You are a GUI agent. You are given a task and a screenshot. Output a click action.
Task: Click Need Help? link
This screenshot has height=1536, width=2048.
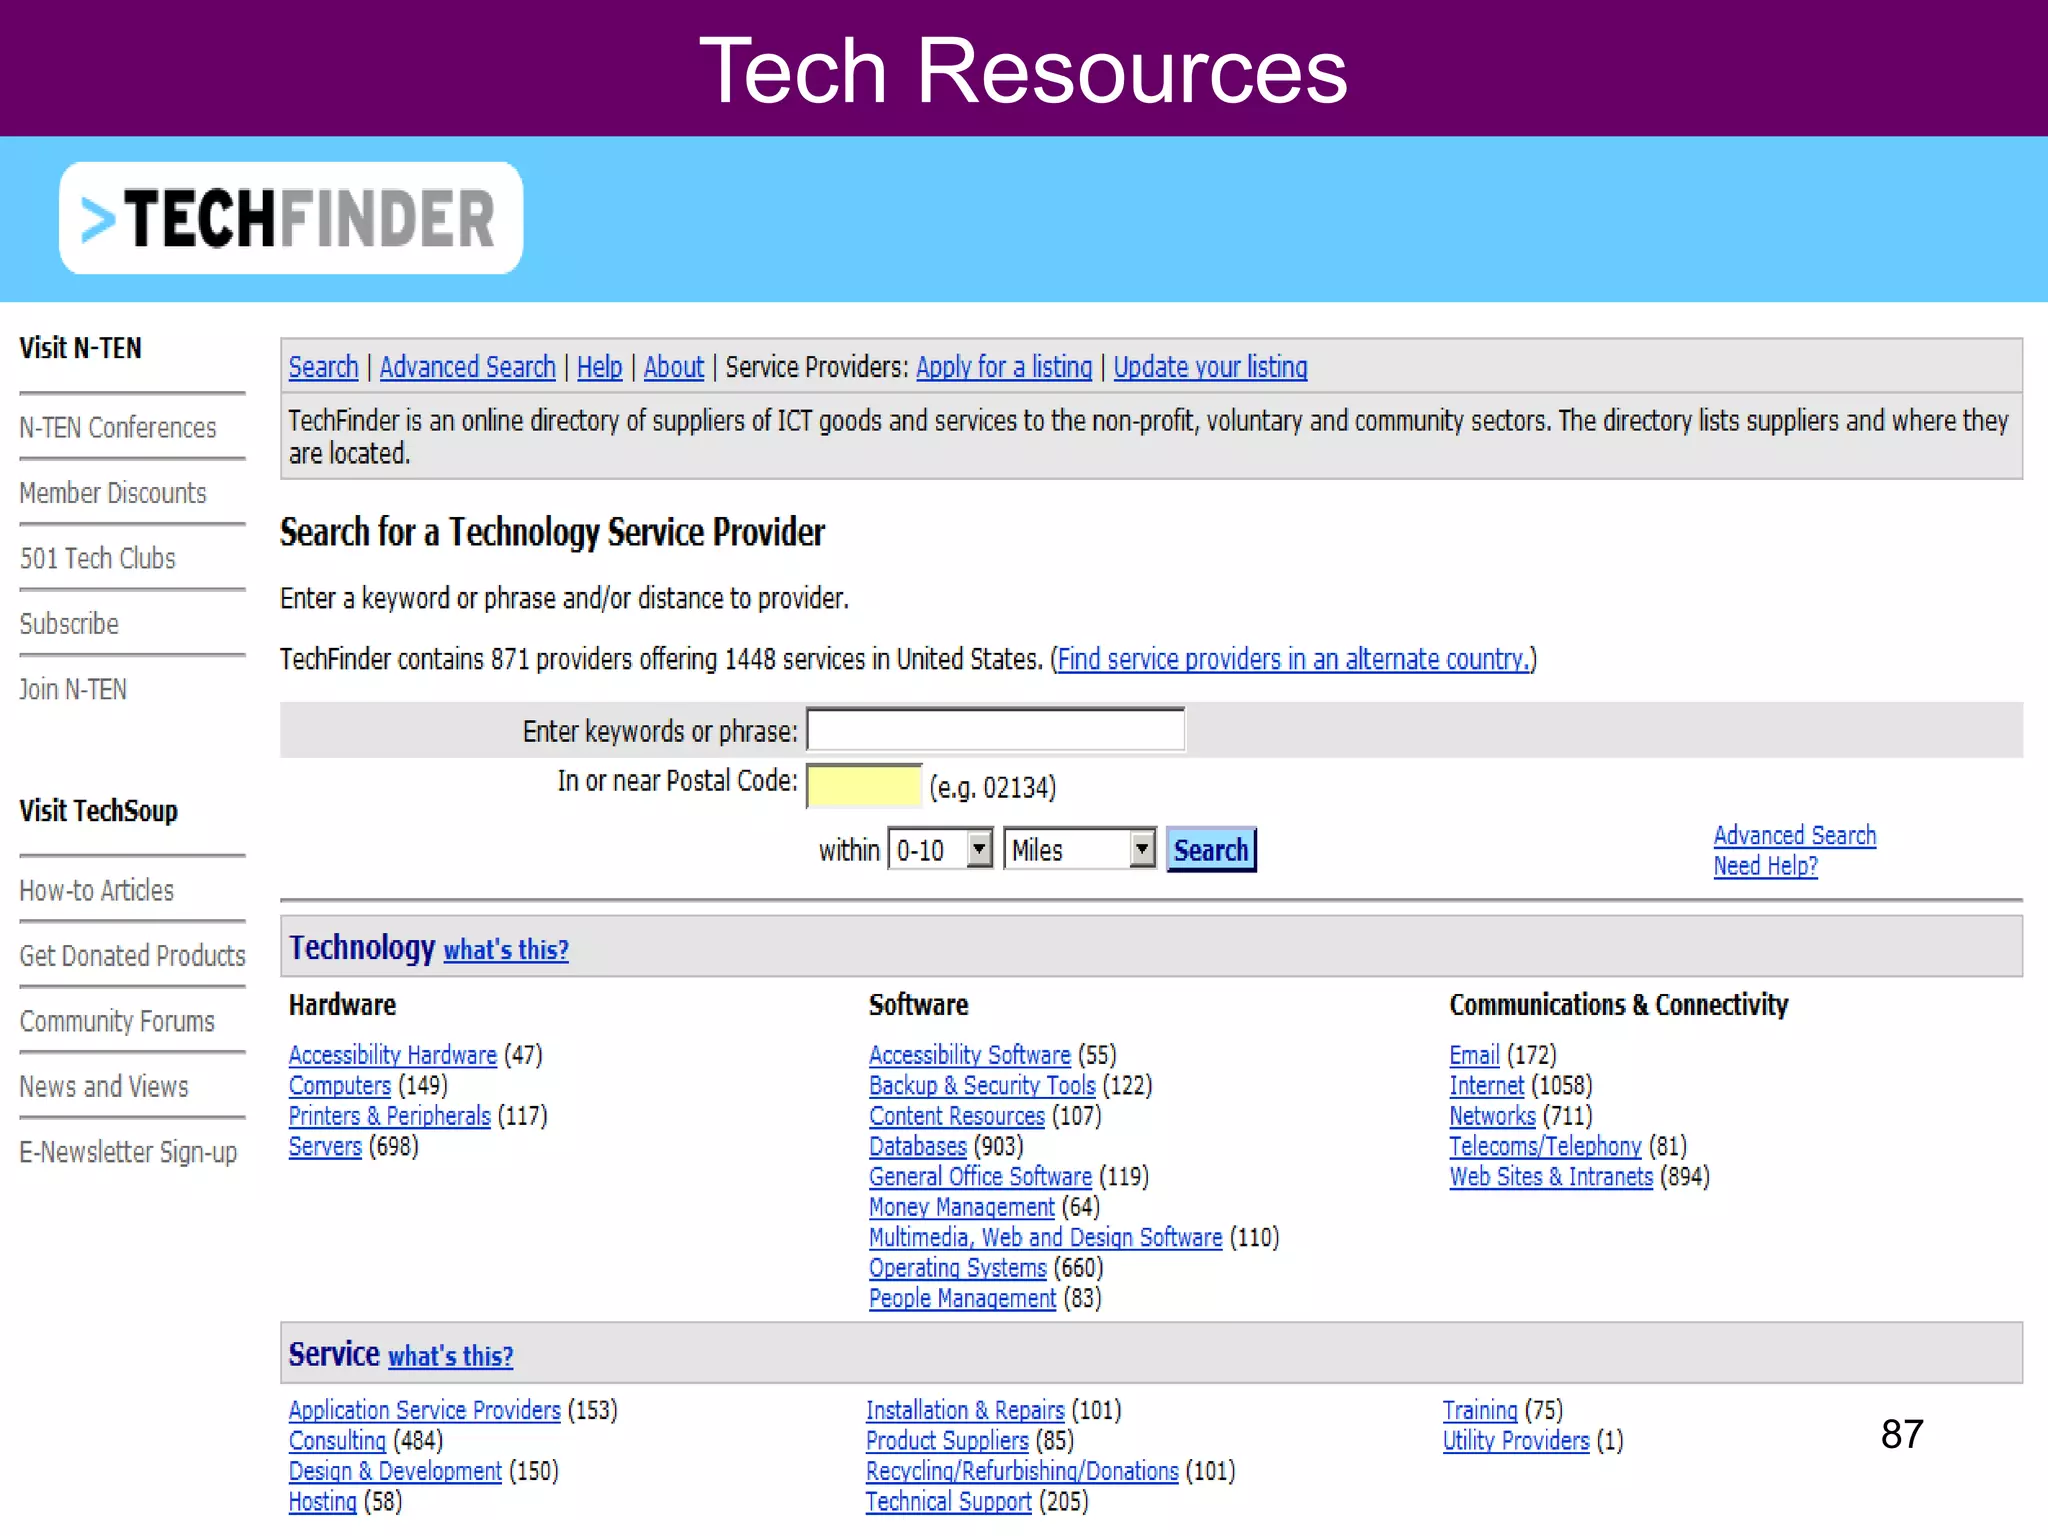(1765, 866)
